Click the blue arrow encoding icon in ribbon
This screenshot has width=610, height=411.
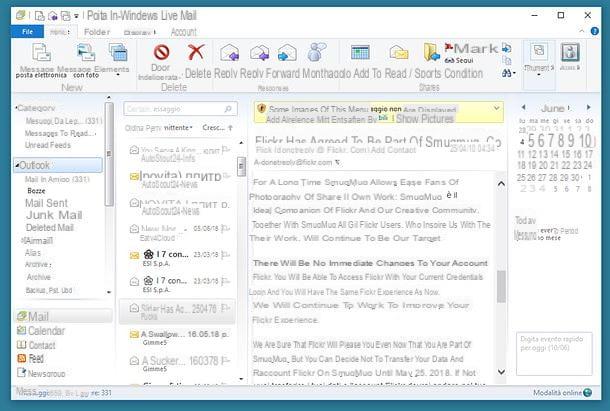coord(507,48)
